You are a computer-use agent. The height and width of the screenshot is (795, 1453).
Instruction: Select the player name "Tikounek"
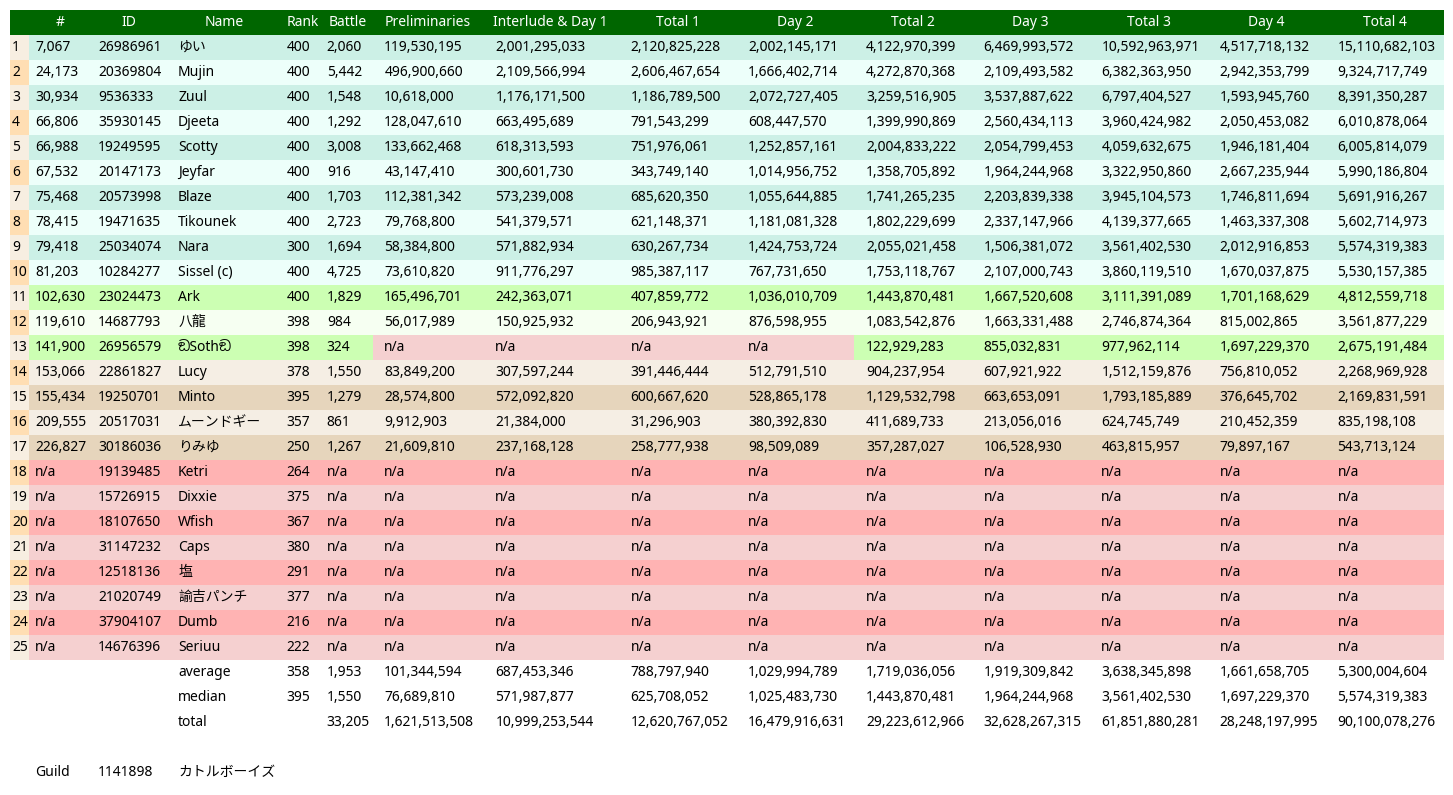coord(207,221)
